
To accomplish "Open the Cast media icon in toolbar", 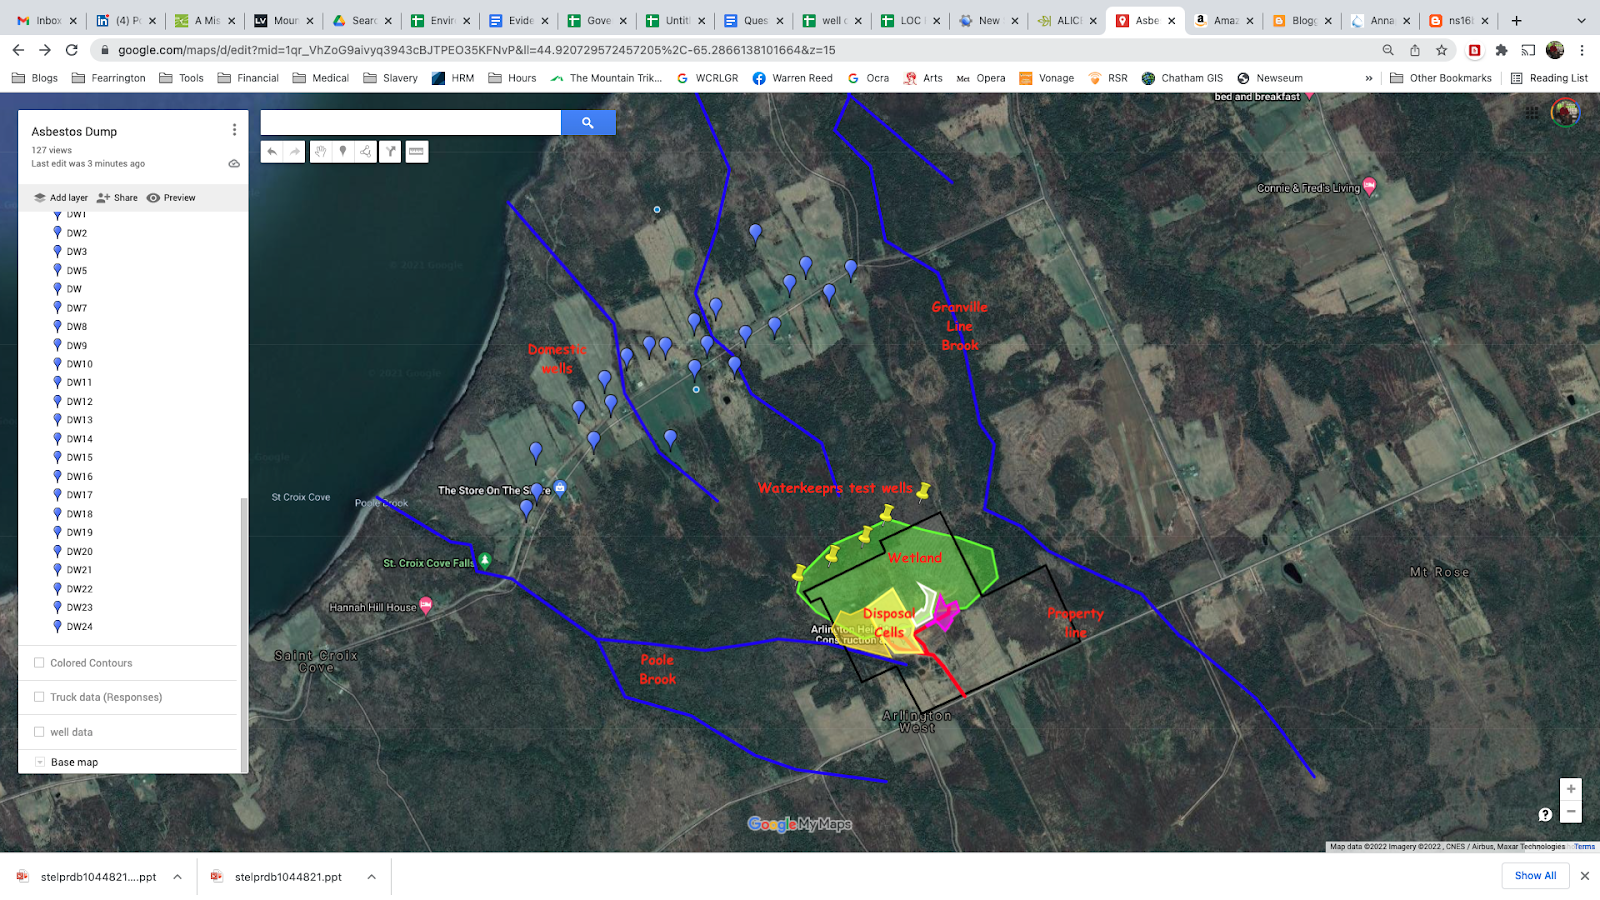I will 1528,50.
